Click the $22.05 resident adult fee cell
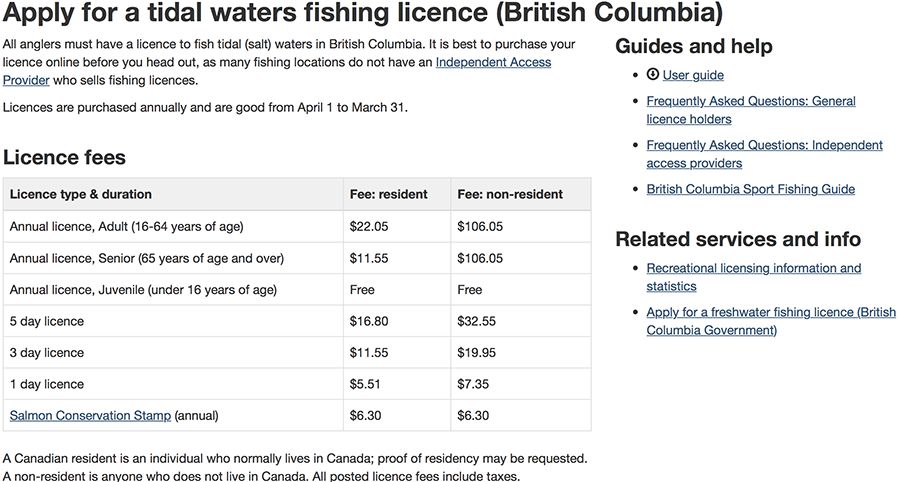Screen dimensions: 900x482 (369, 227)
